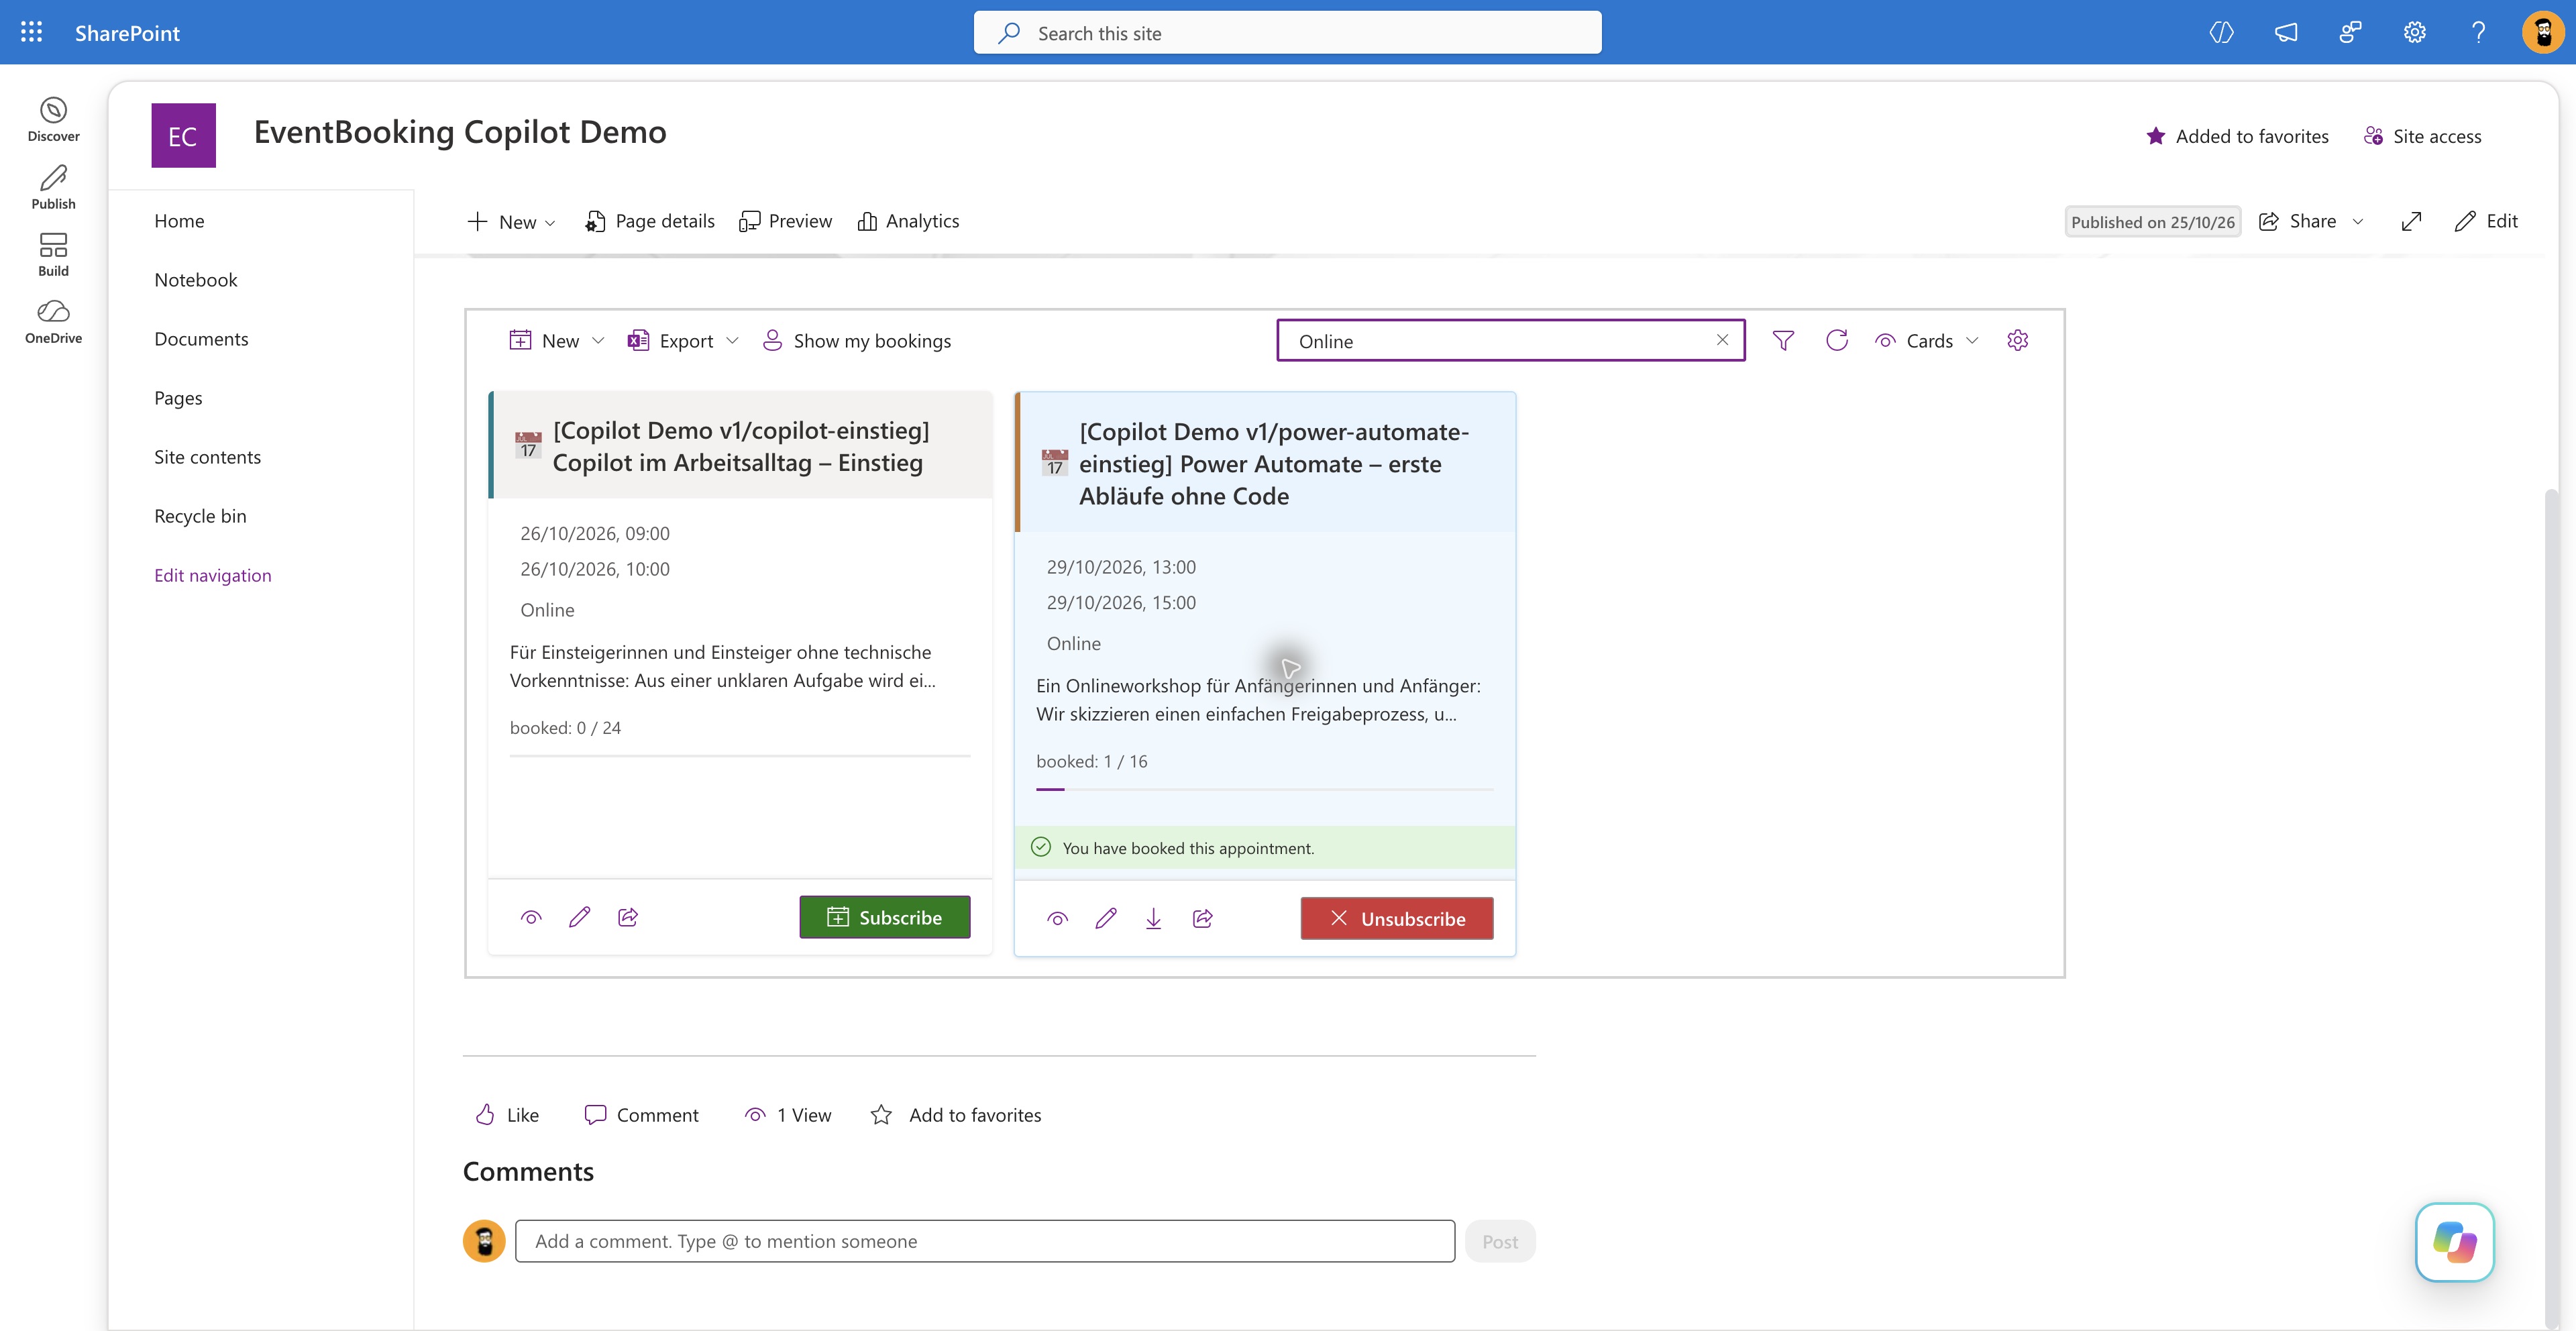Share the Copilot im Arbeitsalltag event
Screen dimensions: 2576x1331
628,916
